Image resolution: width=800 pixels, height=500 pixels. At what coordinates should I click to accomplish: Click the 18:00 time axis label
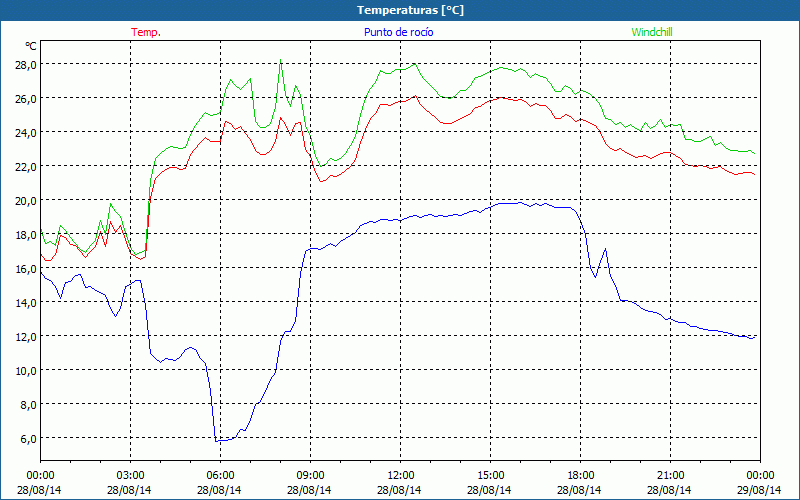(581, 476)
